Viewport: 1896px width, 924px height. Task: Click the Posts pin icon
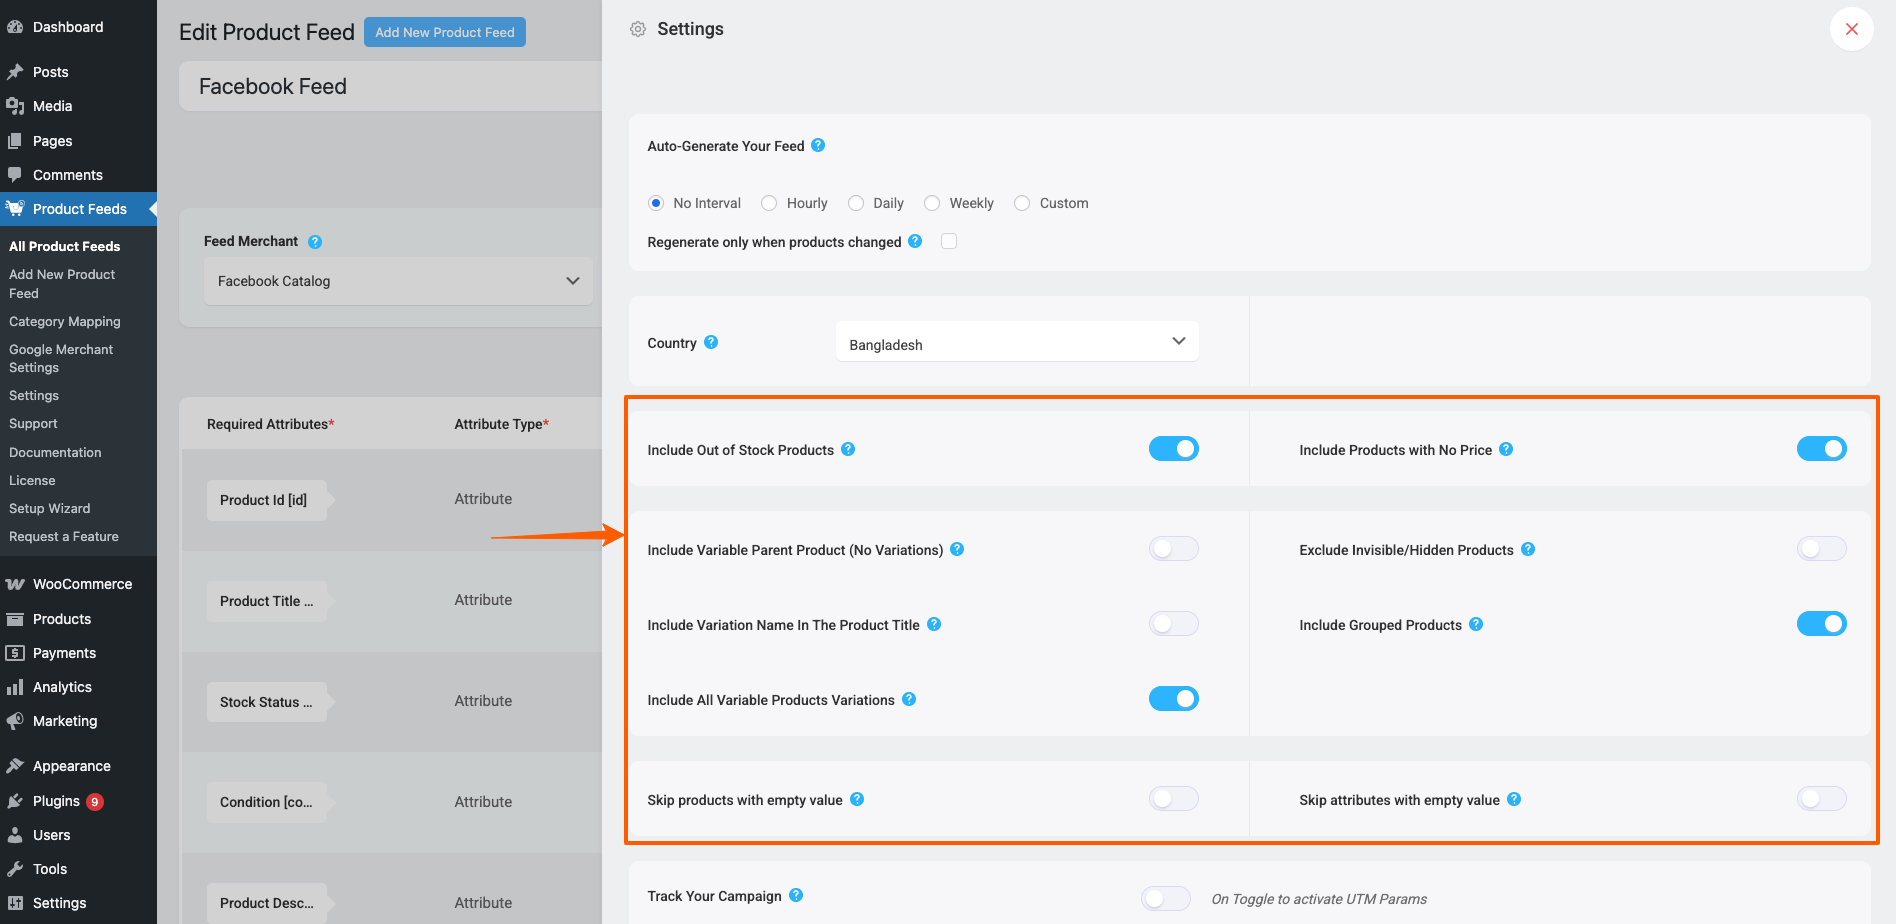(x=15, y=72)
